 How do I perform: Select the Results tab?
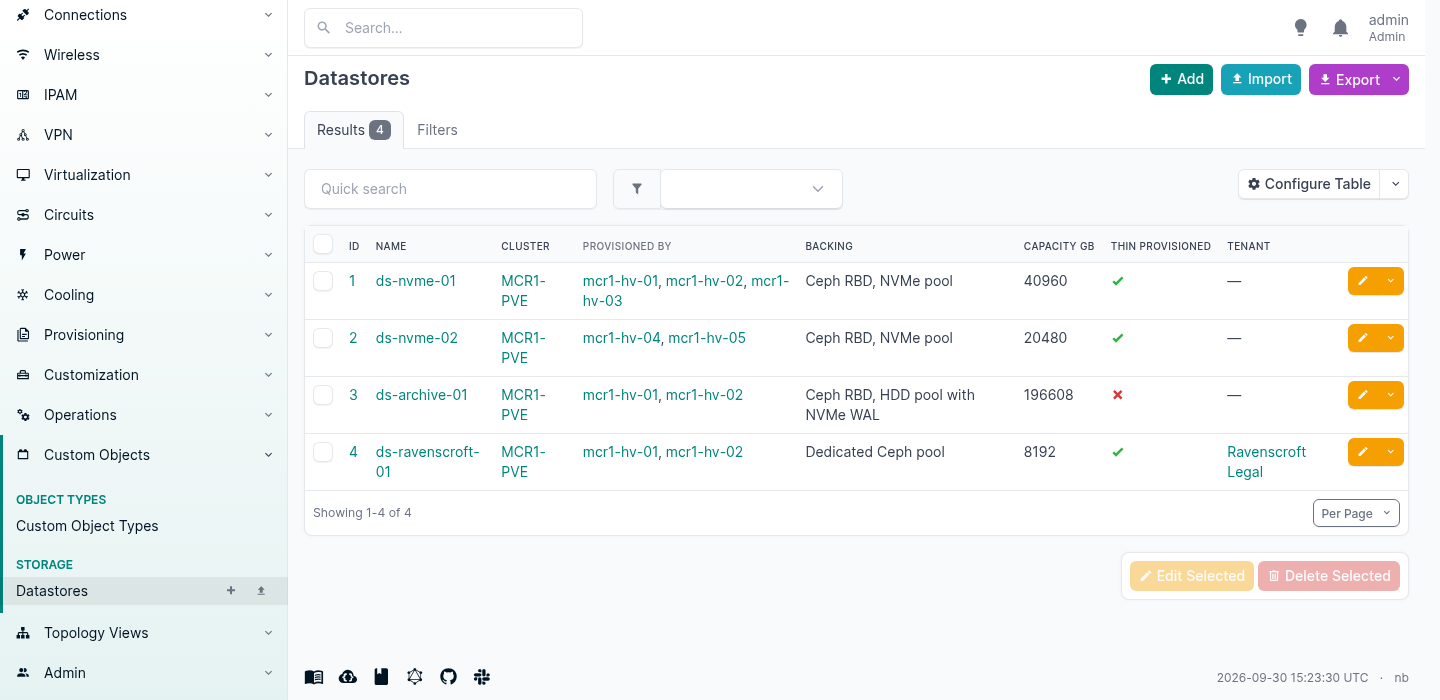[x=354, y=130]
